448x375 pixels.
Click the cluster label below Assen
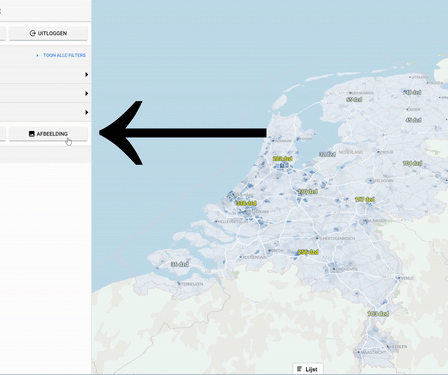pos(413,120)
